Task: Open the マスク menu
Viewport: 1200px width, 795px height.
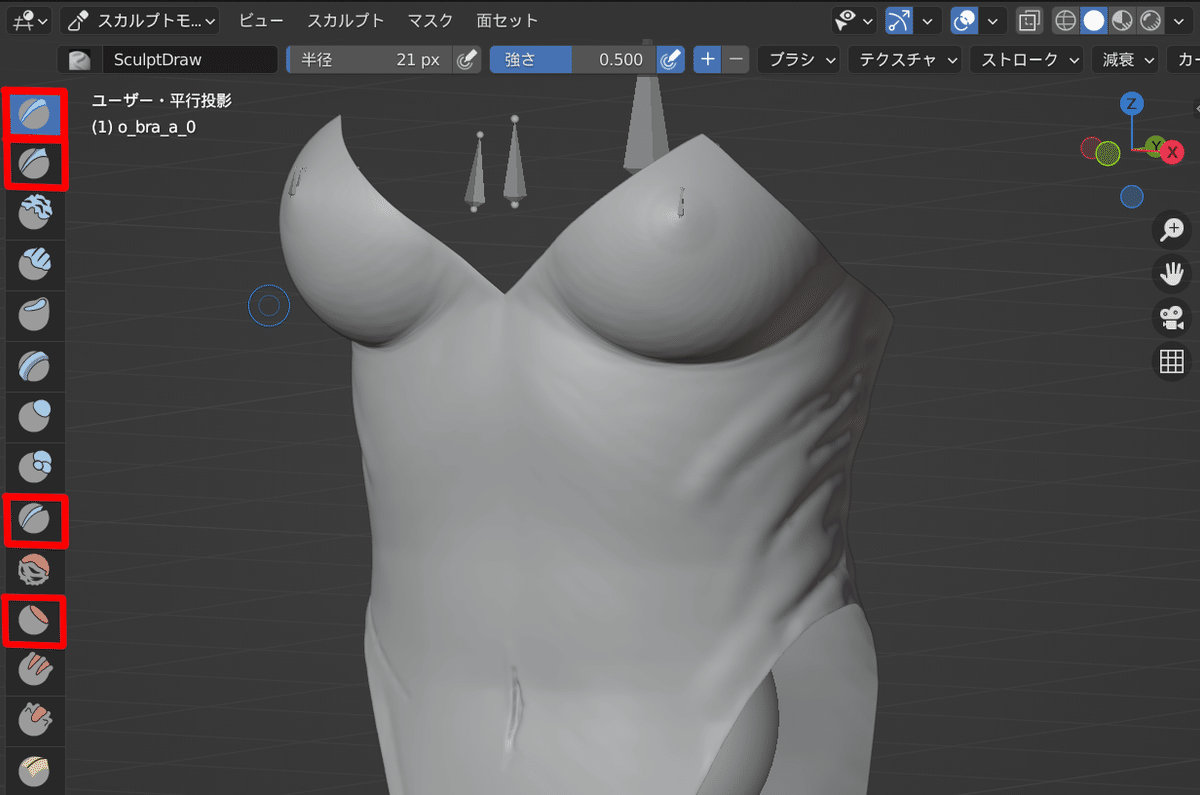Action: coord(430,20)
